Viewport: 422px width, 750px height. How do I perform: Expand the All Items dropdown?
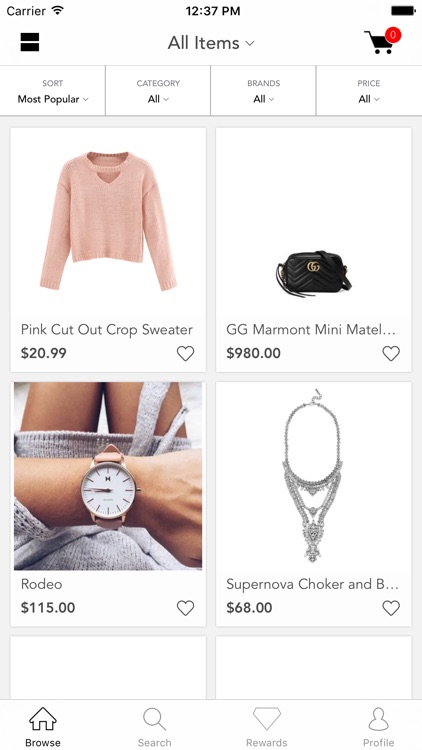[x=211, y=43]
